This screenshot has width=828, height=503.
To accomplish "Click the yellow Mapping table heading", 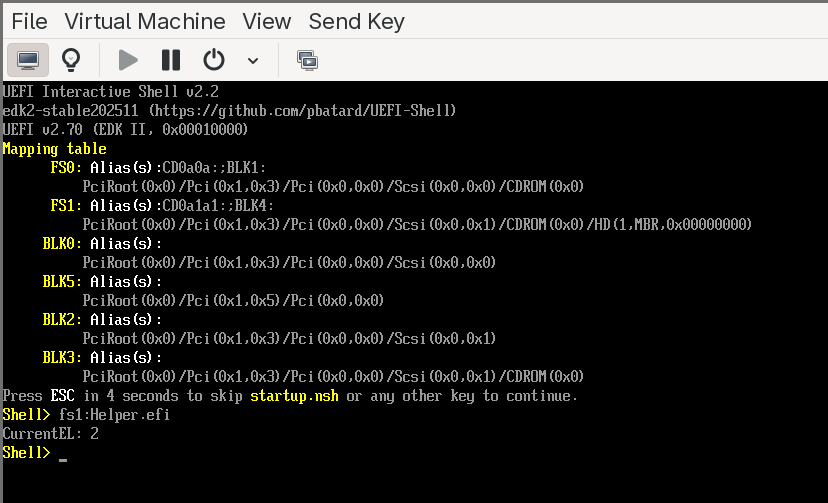I will (x=55, y=149).
